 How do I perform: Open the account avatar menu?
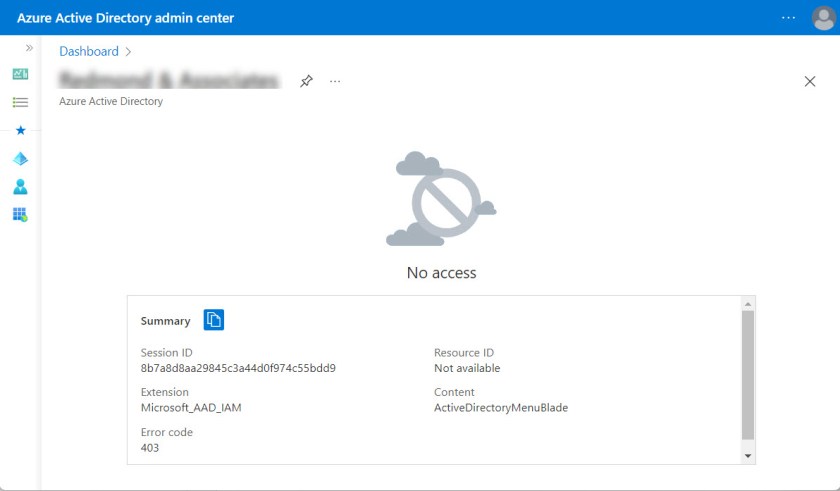pyautogui.click(x=823, y=18)
